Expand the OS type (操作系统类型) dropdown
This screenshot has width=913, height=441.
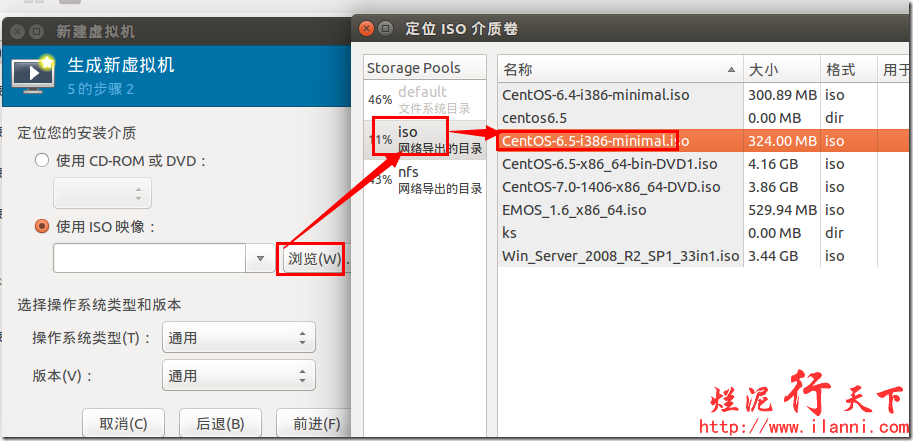click(x=238, y=338)
